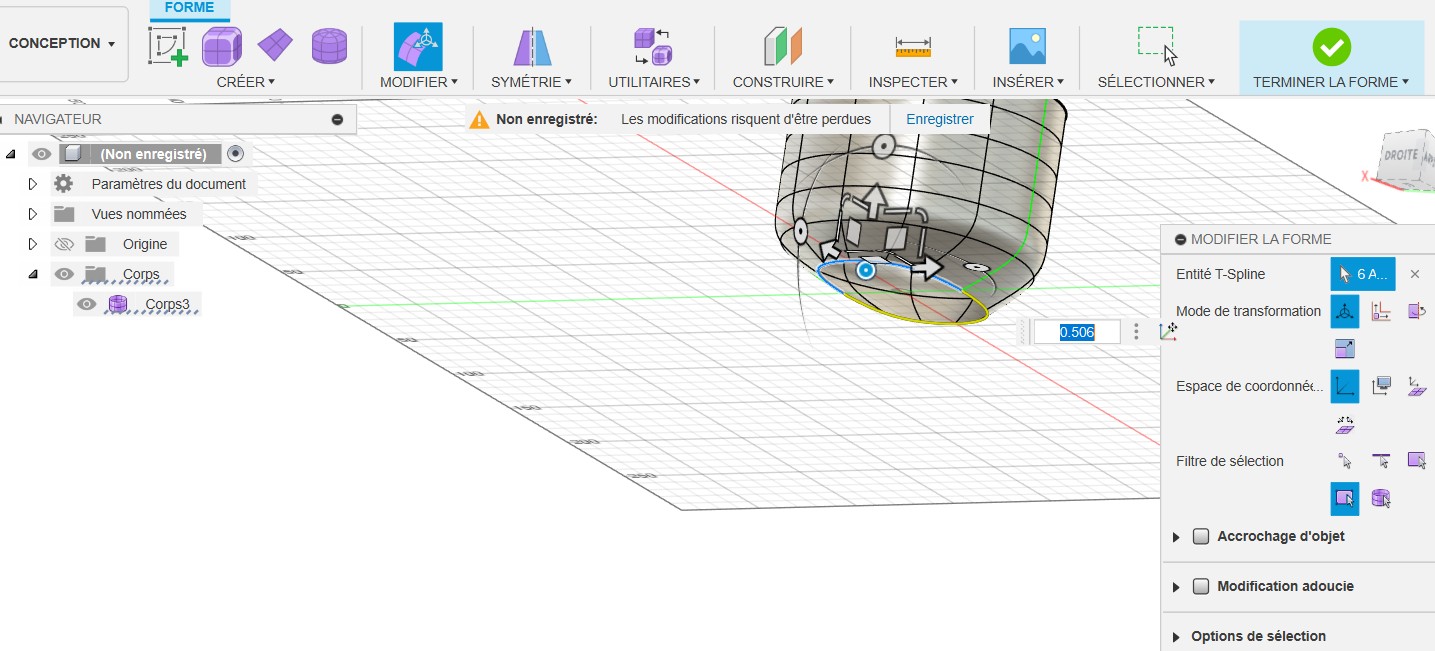This screenshot has width=1435, height=651.
Task: Click the green Terminer la forme checkmark
Action: pos(1331,46)
